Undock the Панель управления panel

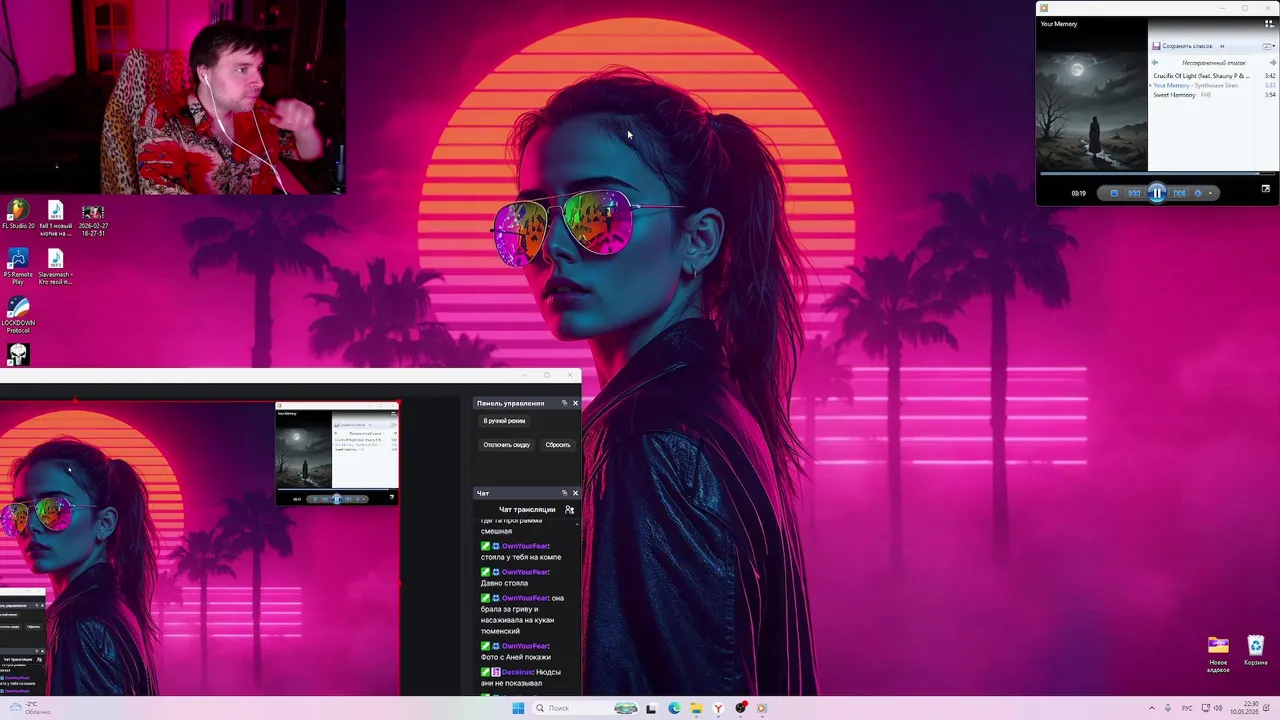pos(564,403)
